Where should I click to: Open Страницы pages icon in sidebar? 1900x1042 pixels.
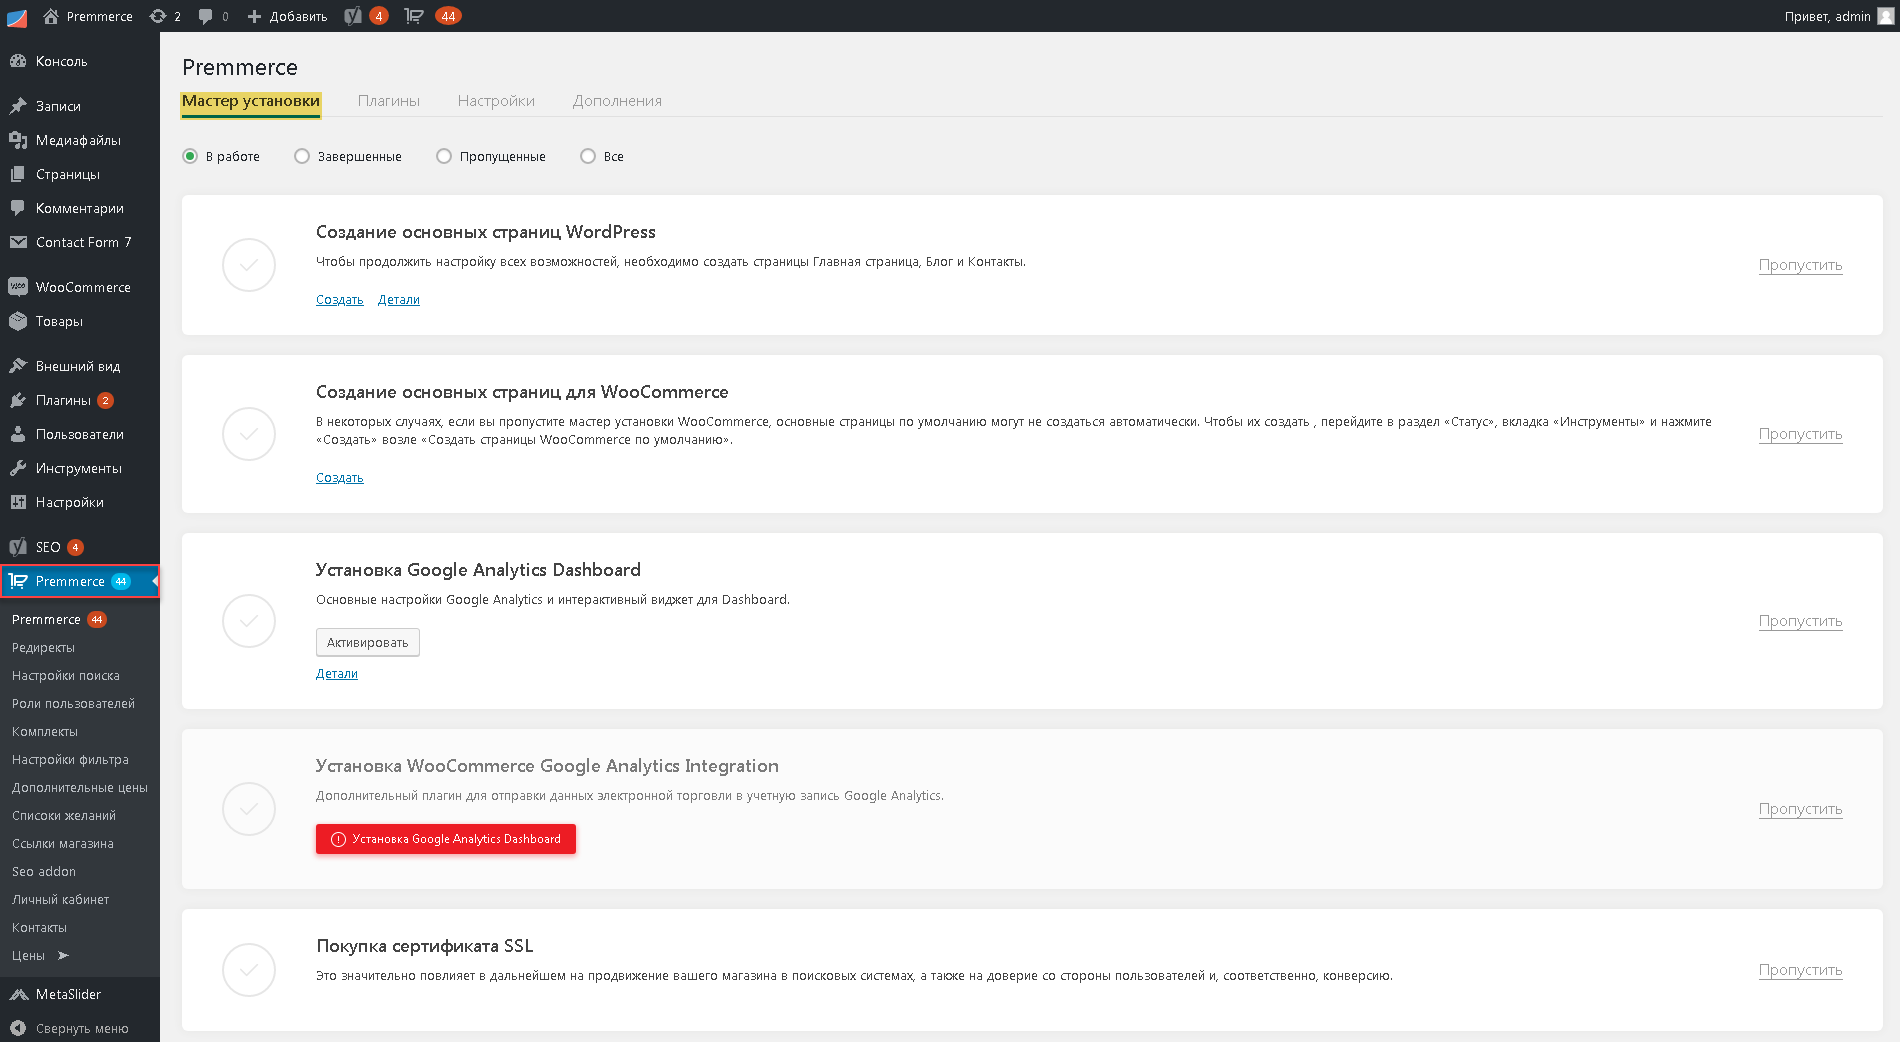coord(18,174)
